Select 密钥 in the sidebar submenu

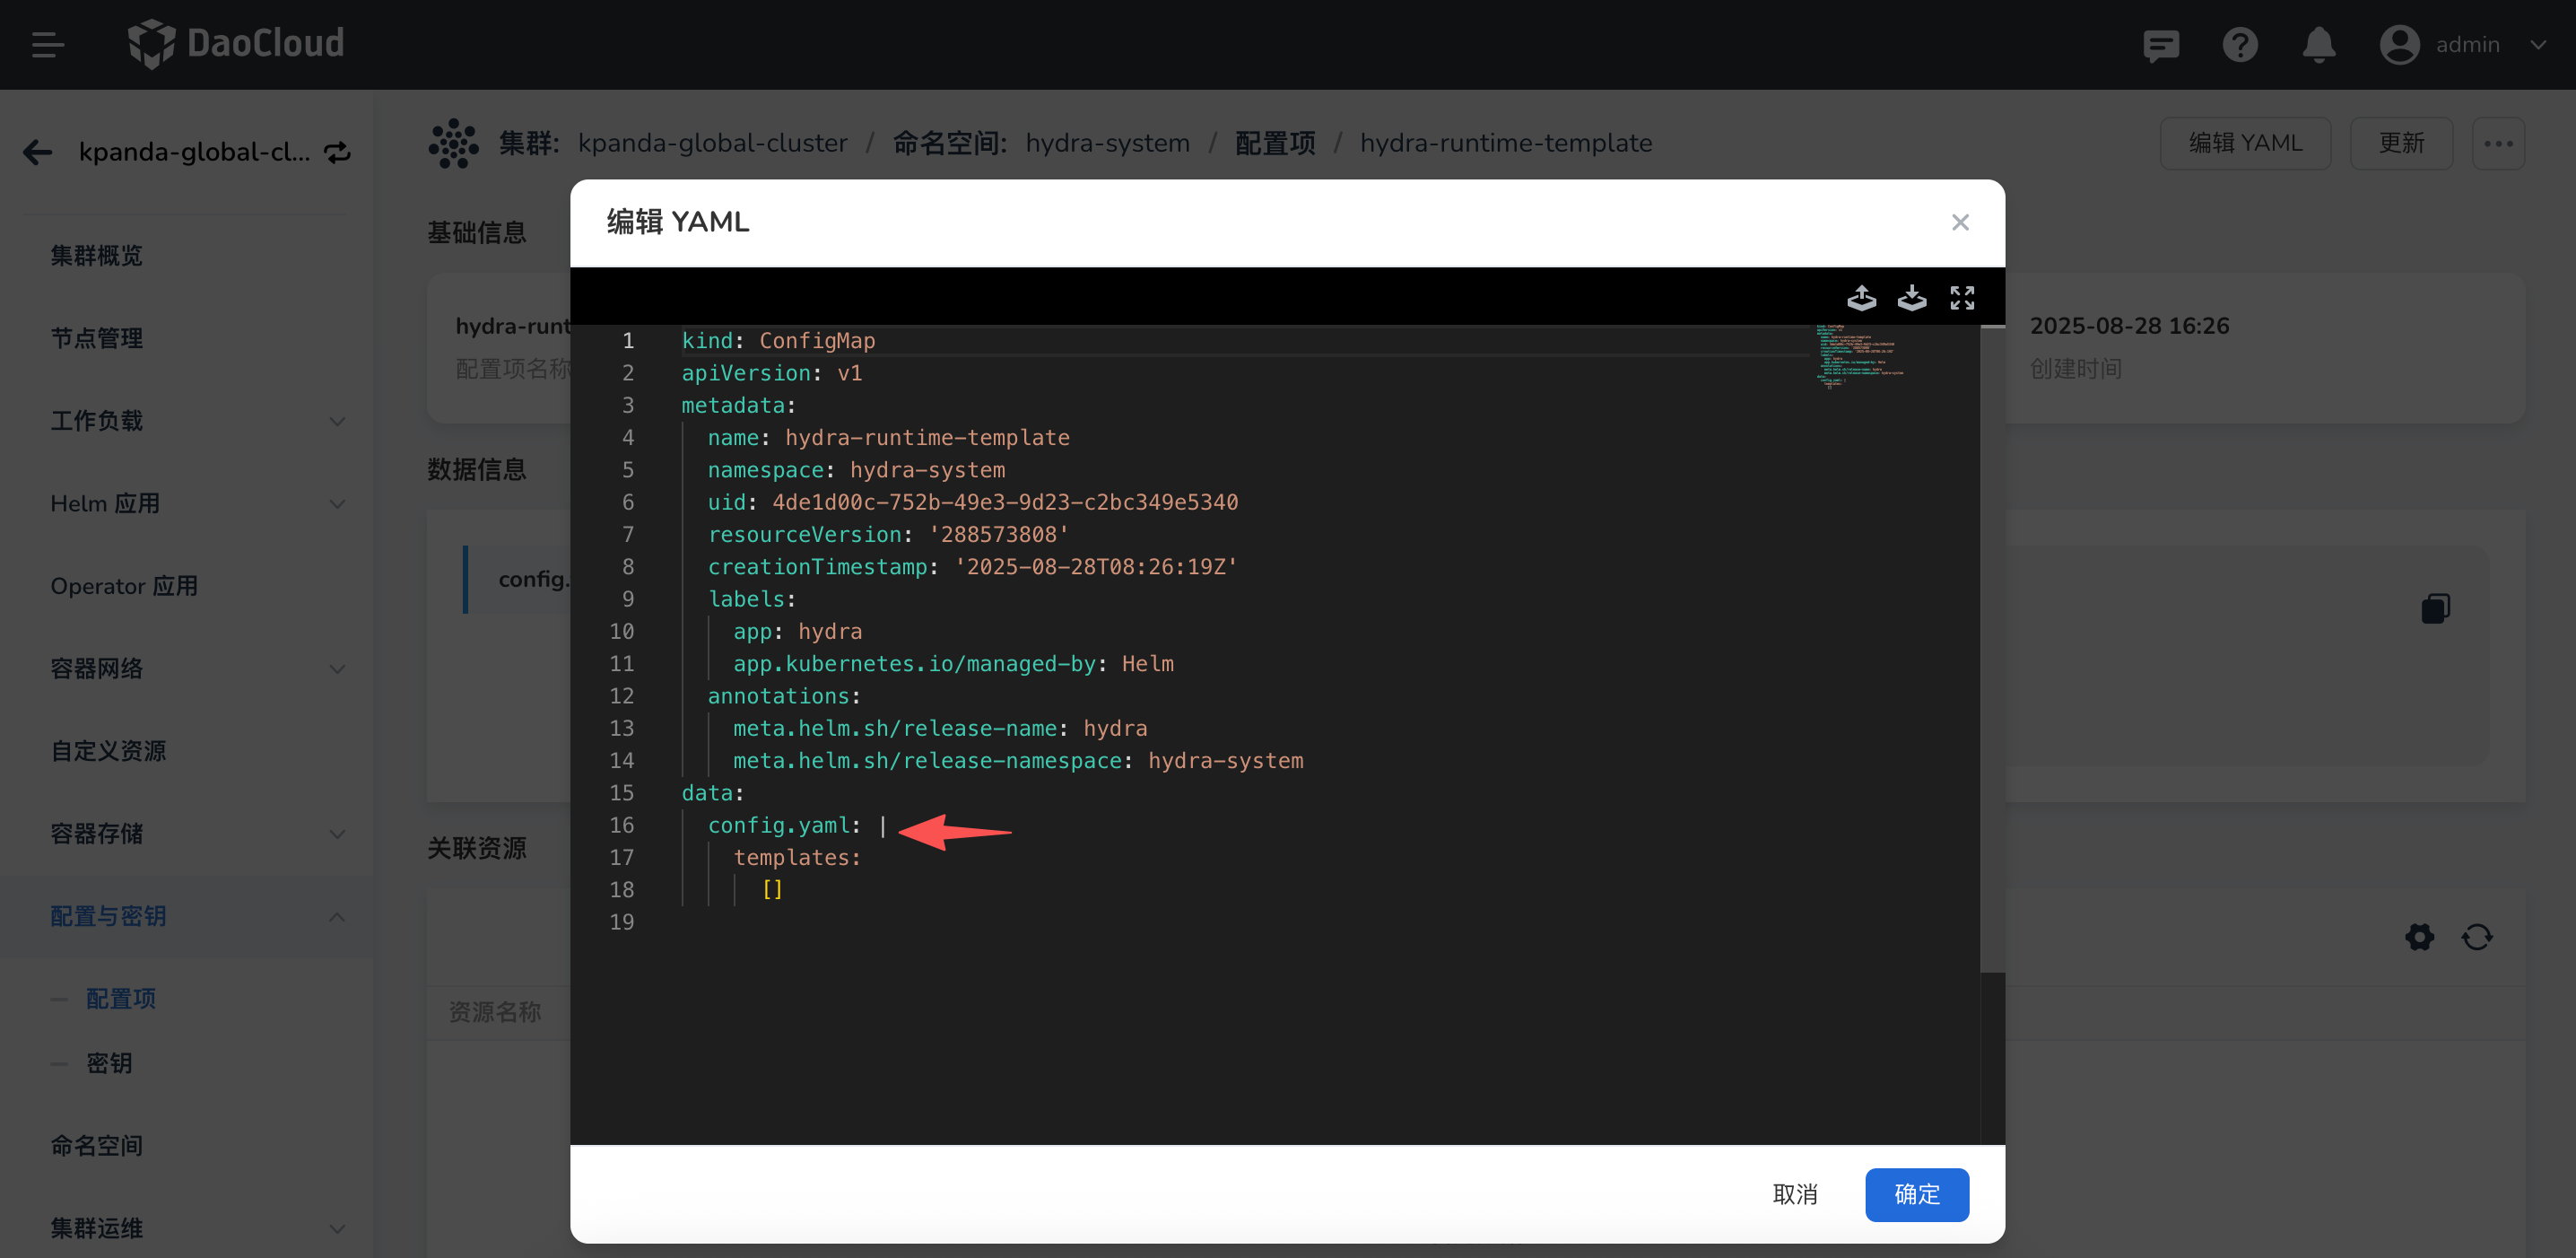coord(109,1063)
